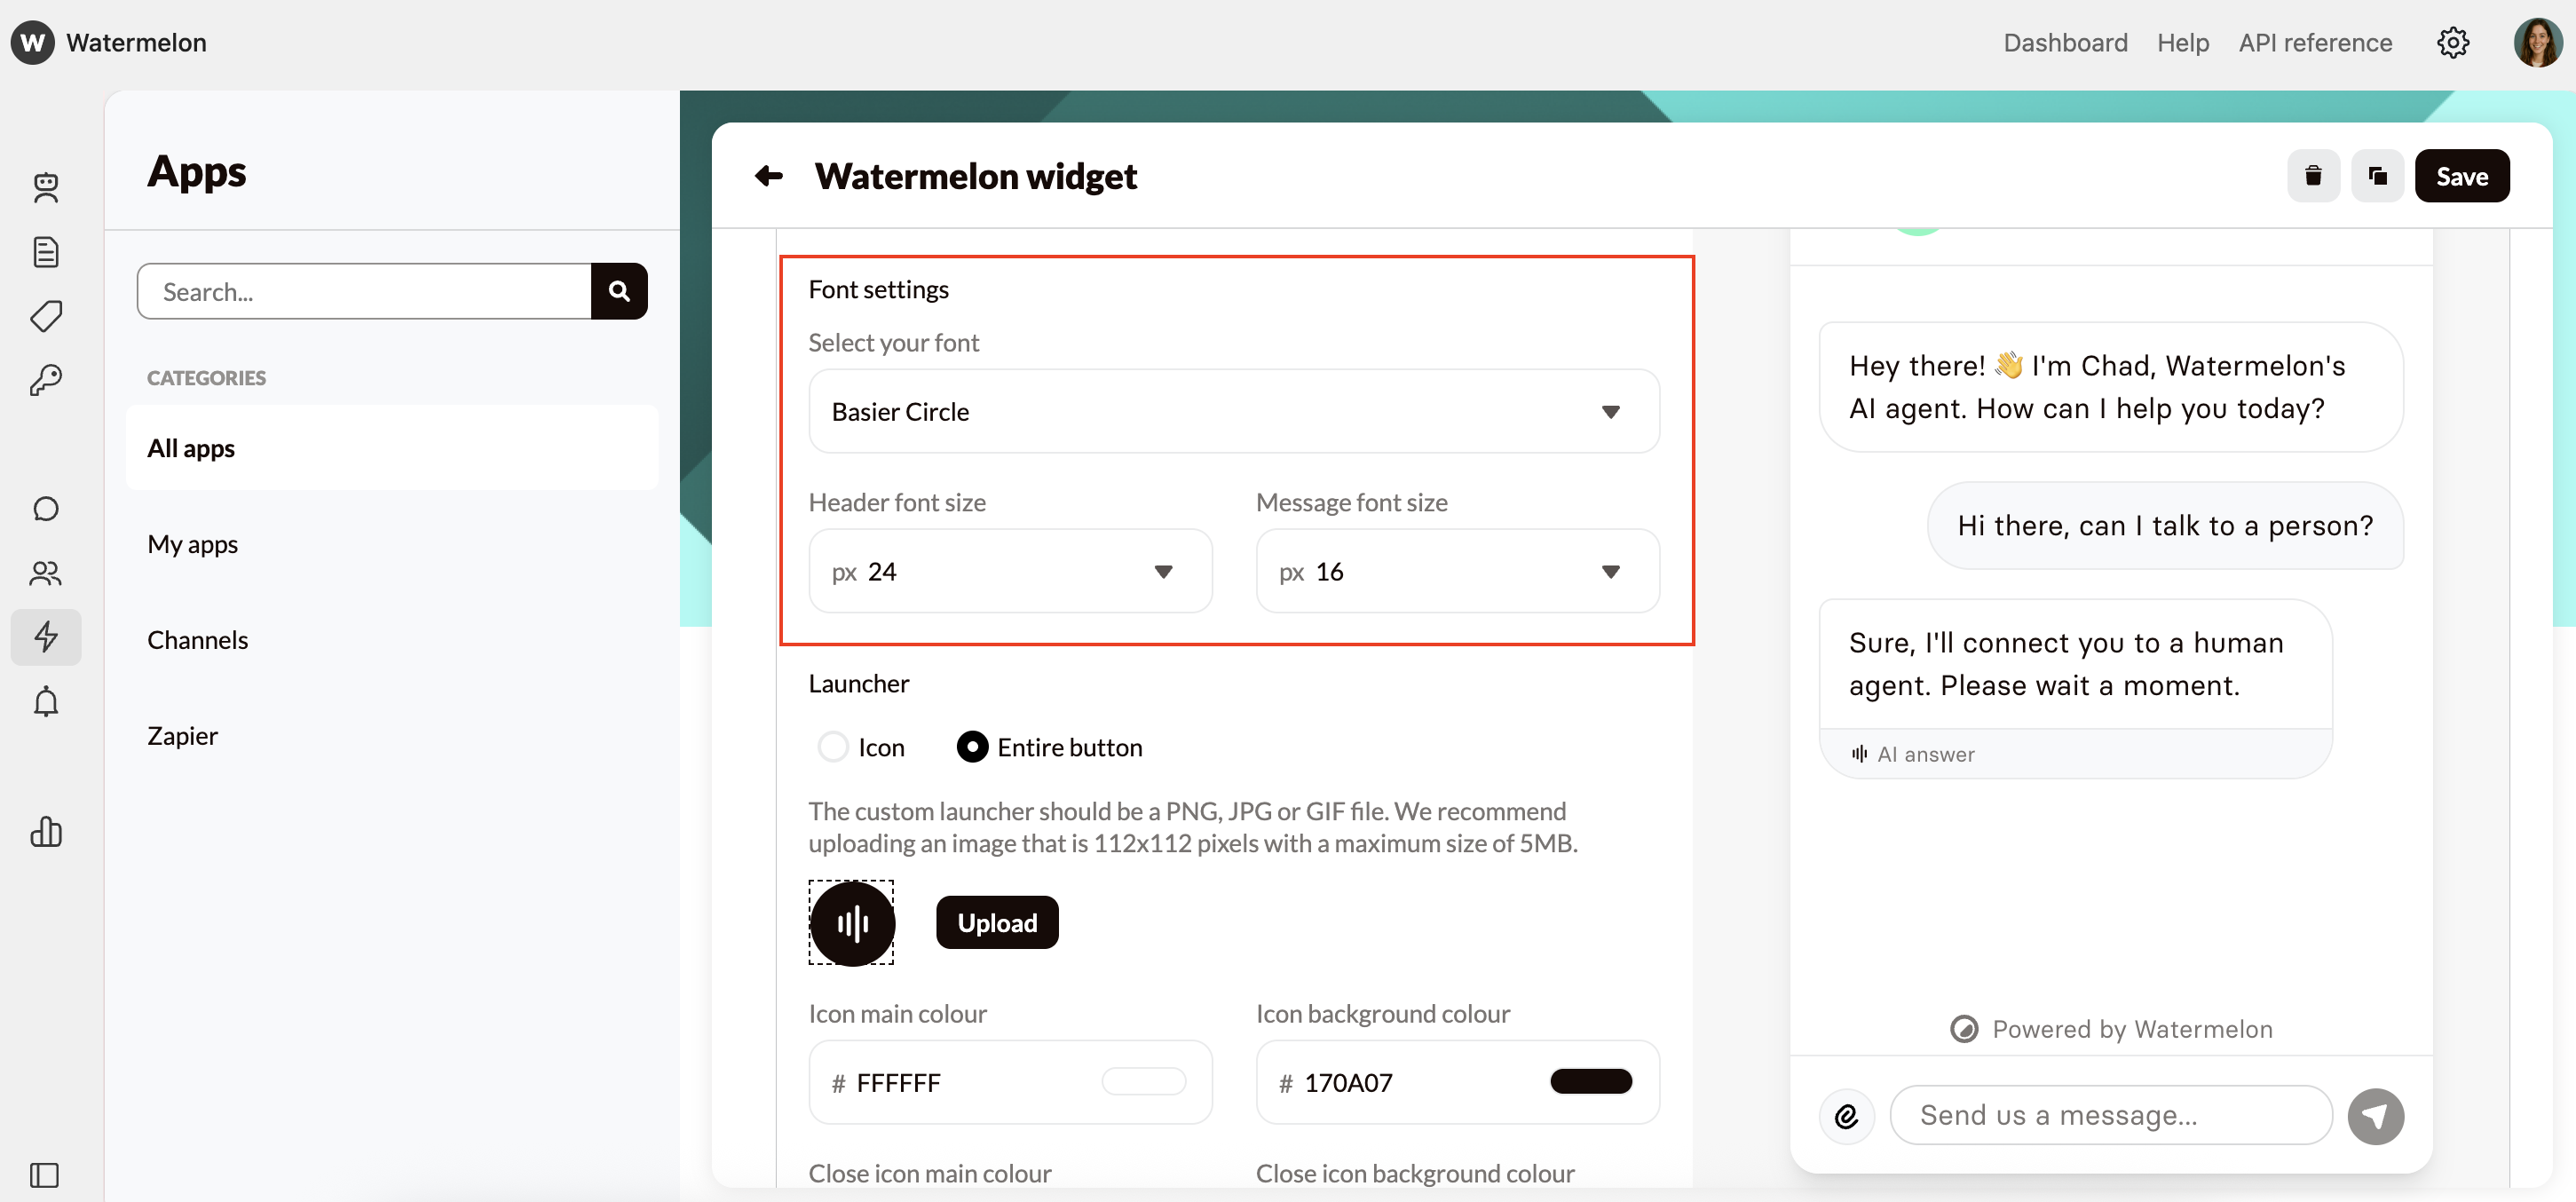Screen dimensions: 2576x1202
Task: Open the Channels category
Action: [x=197, y=640]
